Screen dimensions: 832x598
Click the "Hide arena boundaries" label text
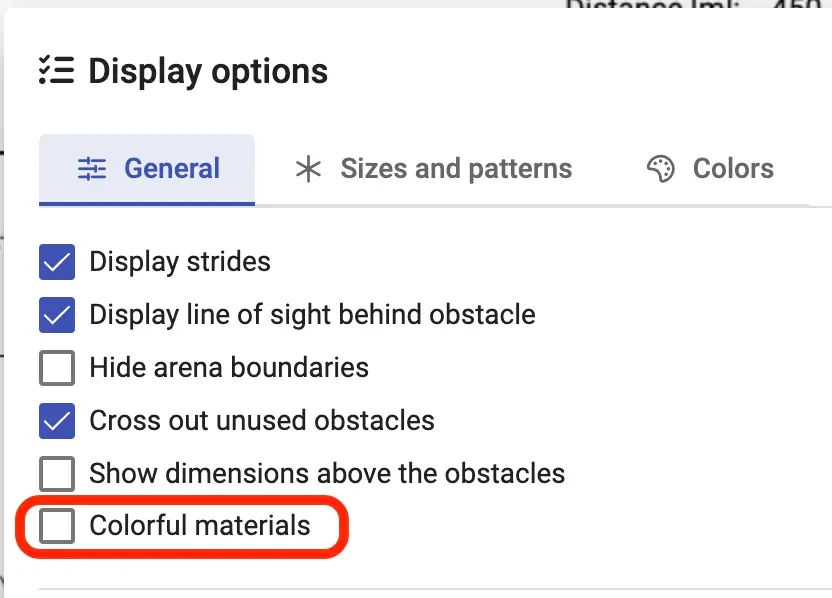tap(229, 368)
